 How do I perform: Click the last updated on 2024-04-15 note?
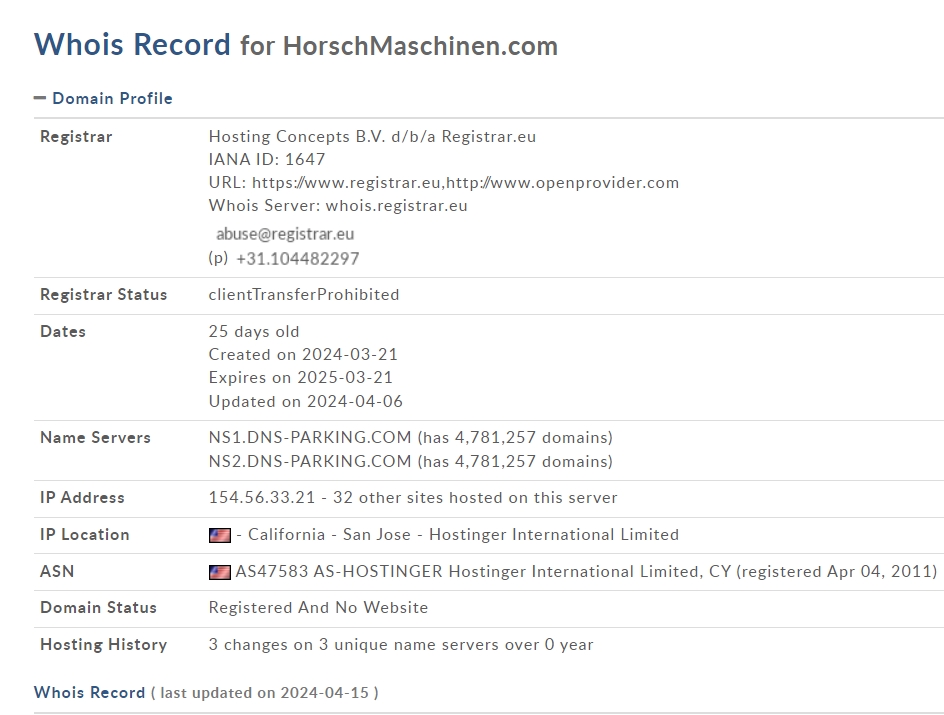265,693
